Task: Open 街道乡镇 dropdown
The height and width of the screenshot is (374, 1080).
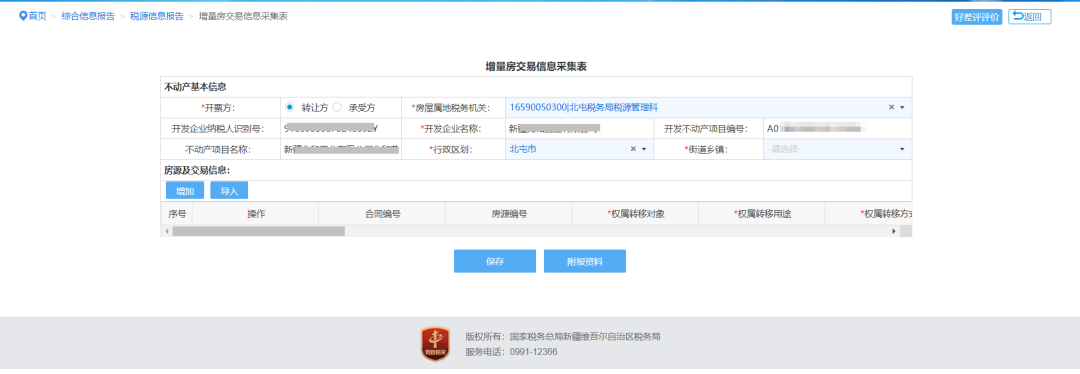Action: (837, 149)
